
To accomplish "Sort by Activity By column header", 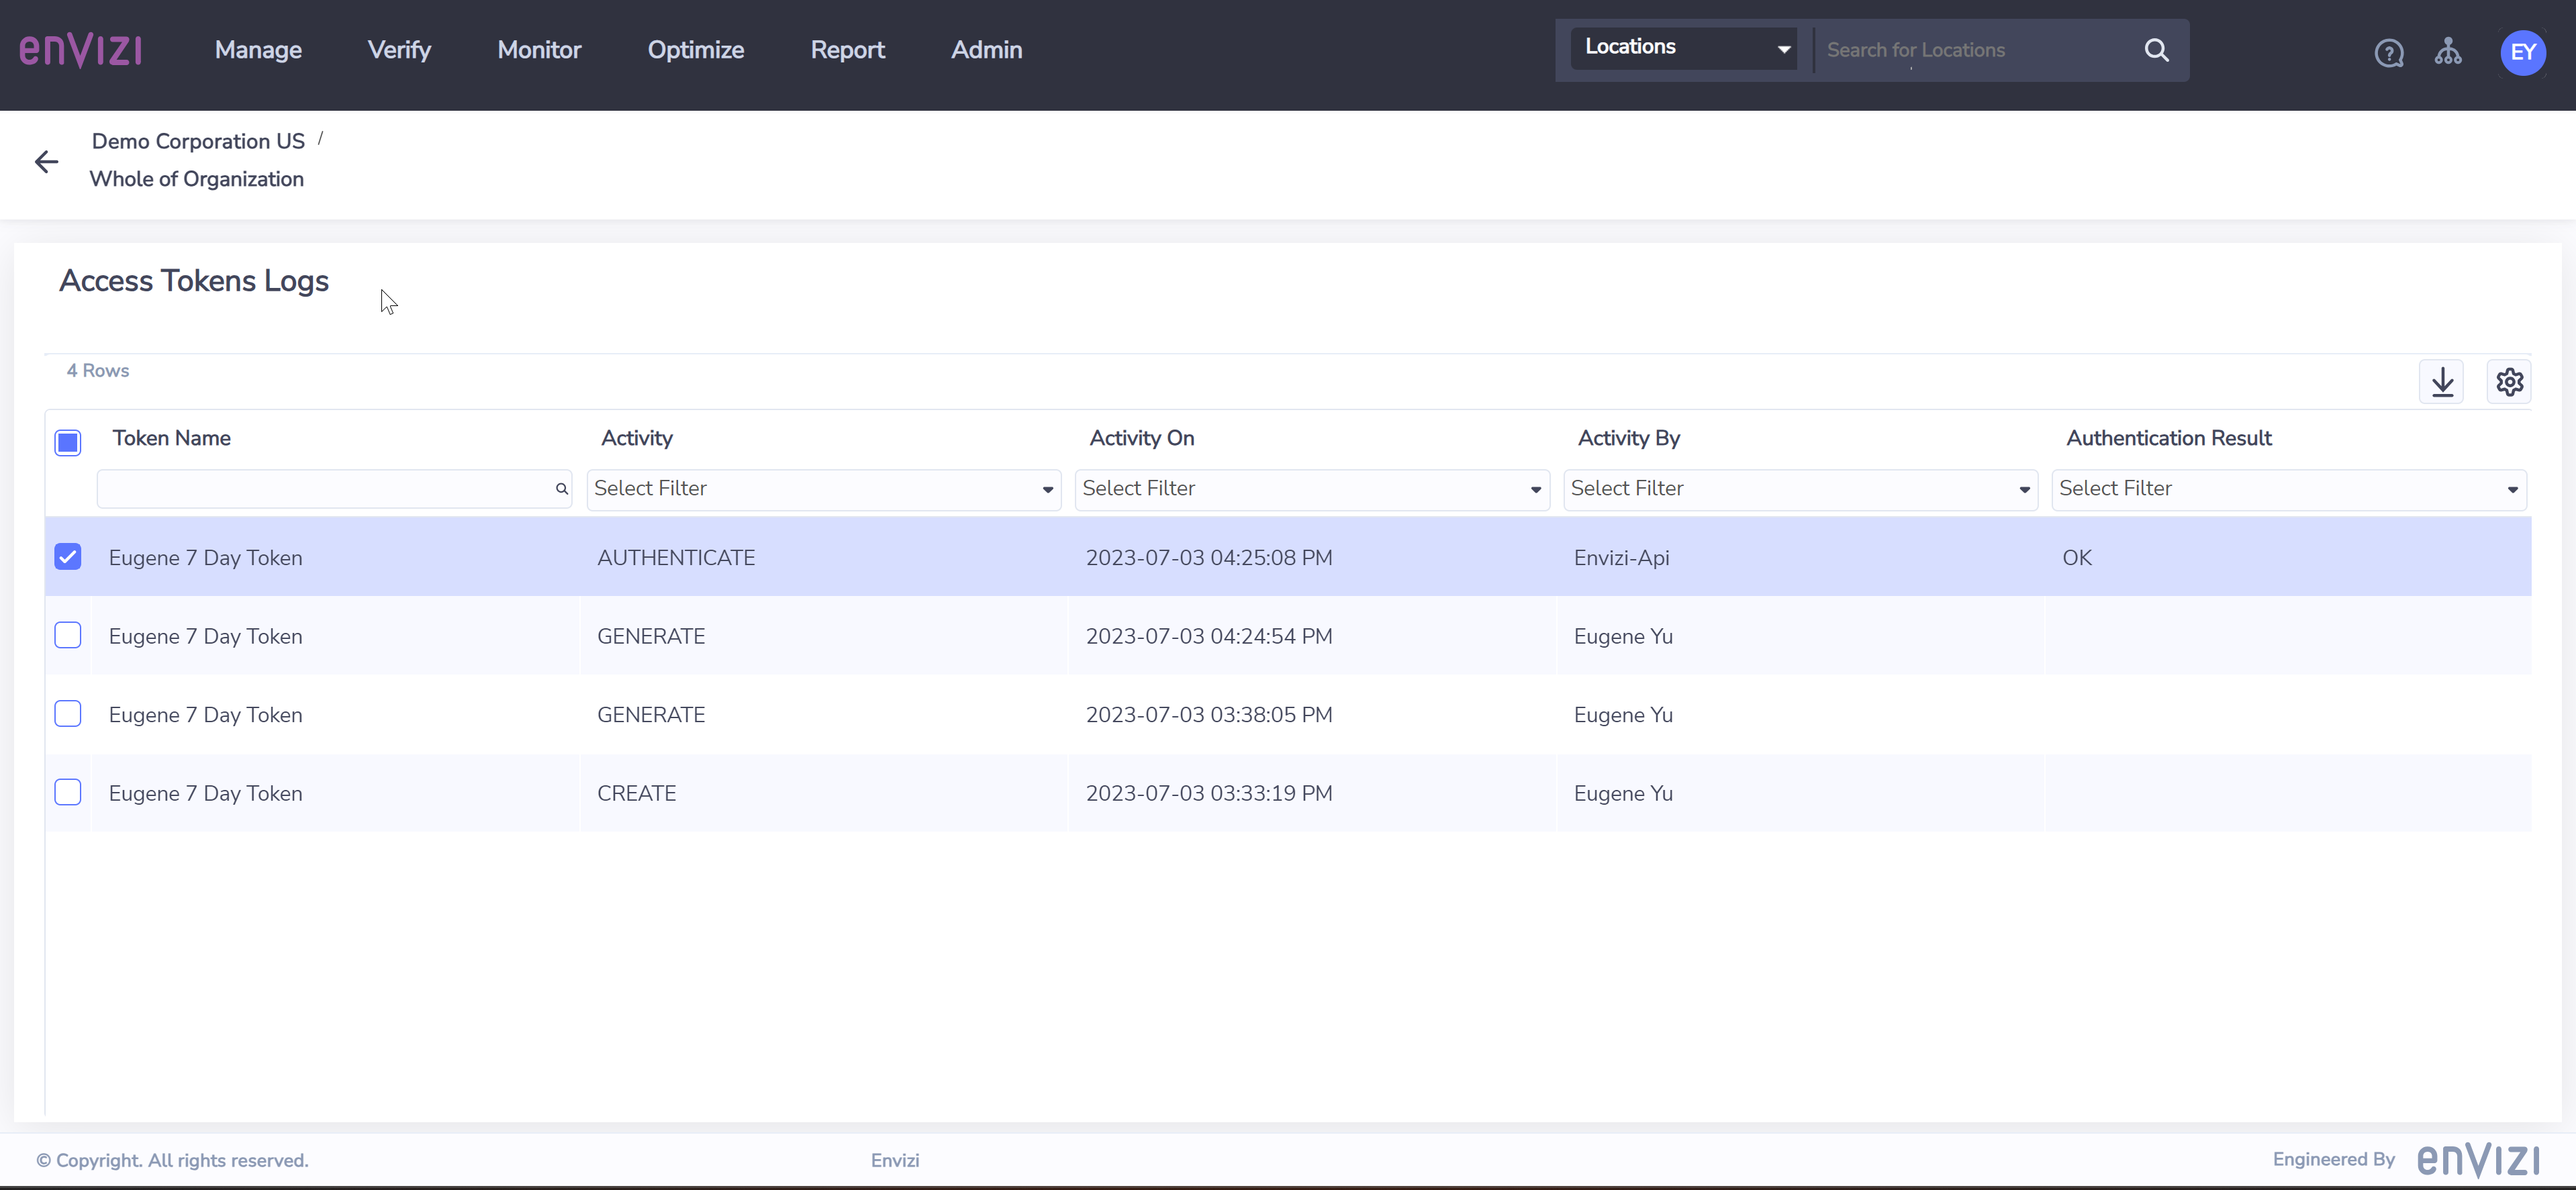I will [x=1629, y=438].
